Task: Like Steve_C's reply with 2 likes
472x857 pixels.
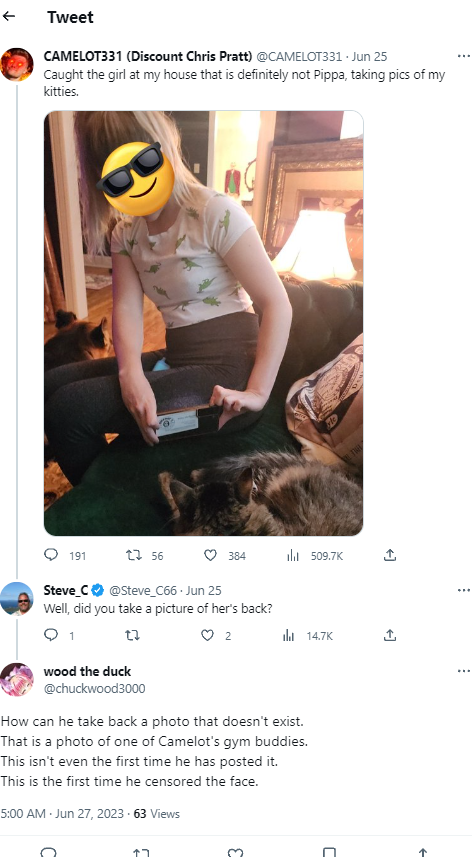Action: point(207,635)
